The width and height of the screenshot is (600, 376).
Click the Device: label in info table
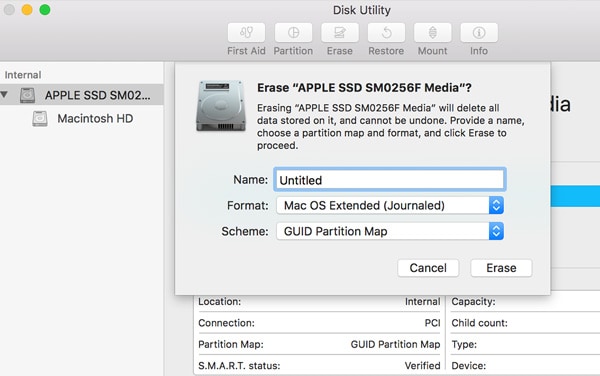tap(469, 366)
